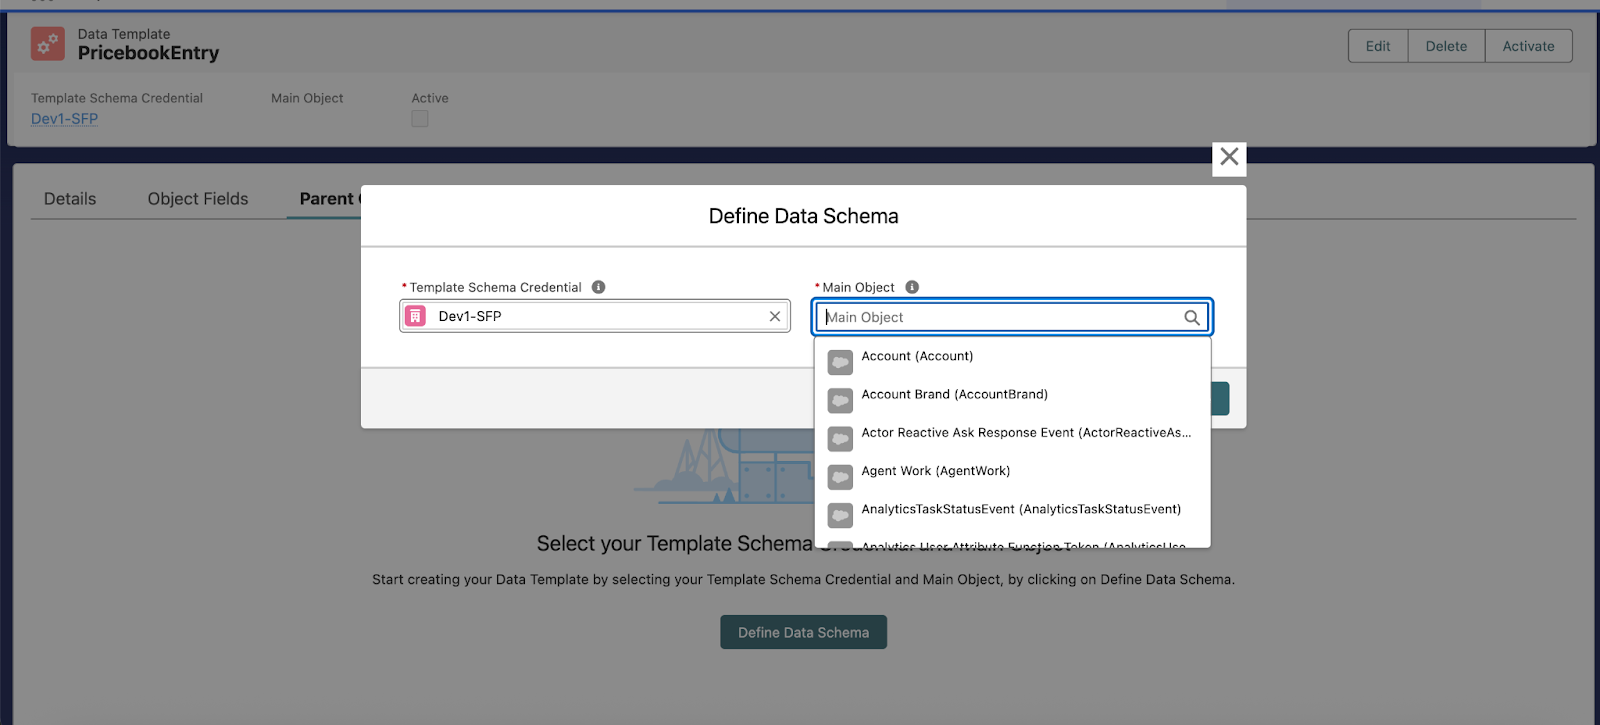Click the Data Template gear icon

coord(47,44)
